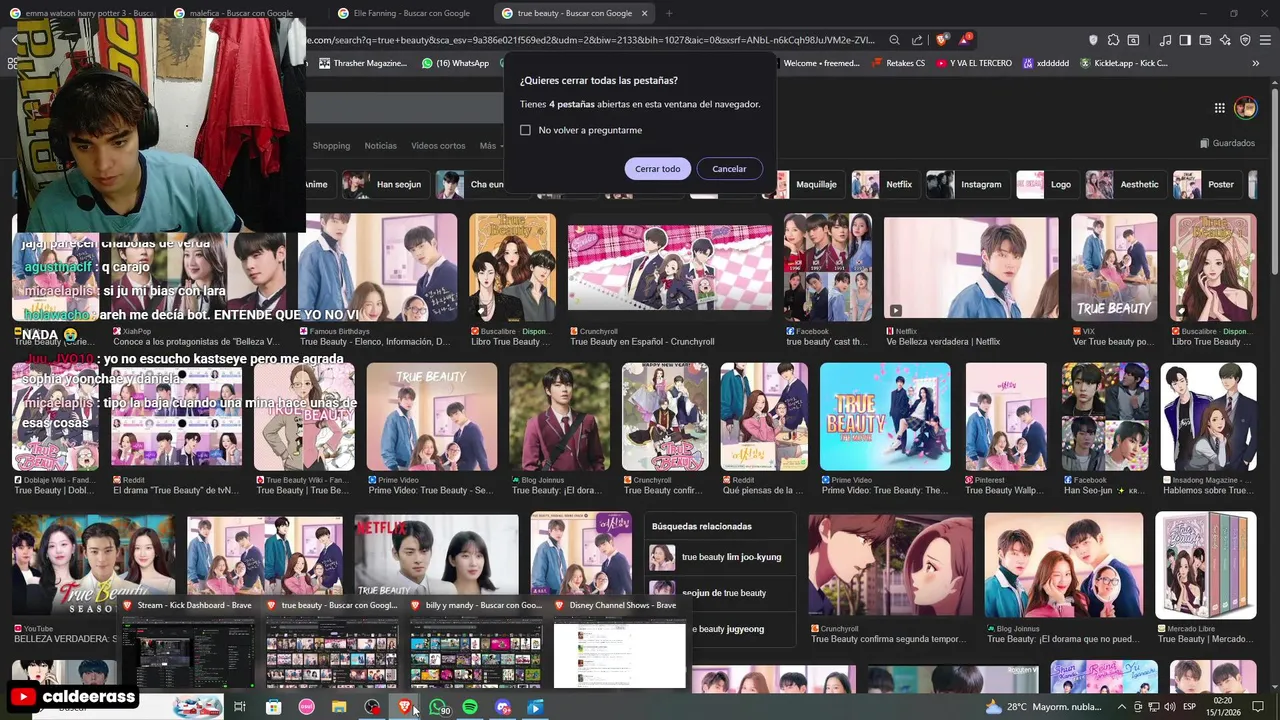The height and width of the screenshot is (720, 1280).
Task: Open the 'Kicklet.app' bookmark
Action: point(1123,63)
